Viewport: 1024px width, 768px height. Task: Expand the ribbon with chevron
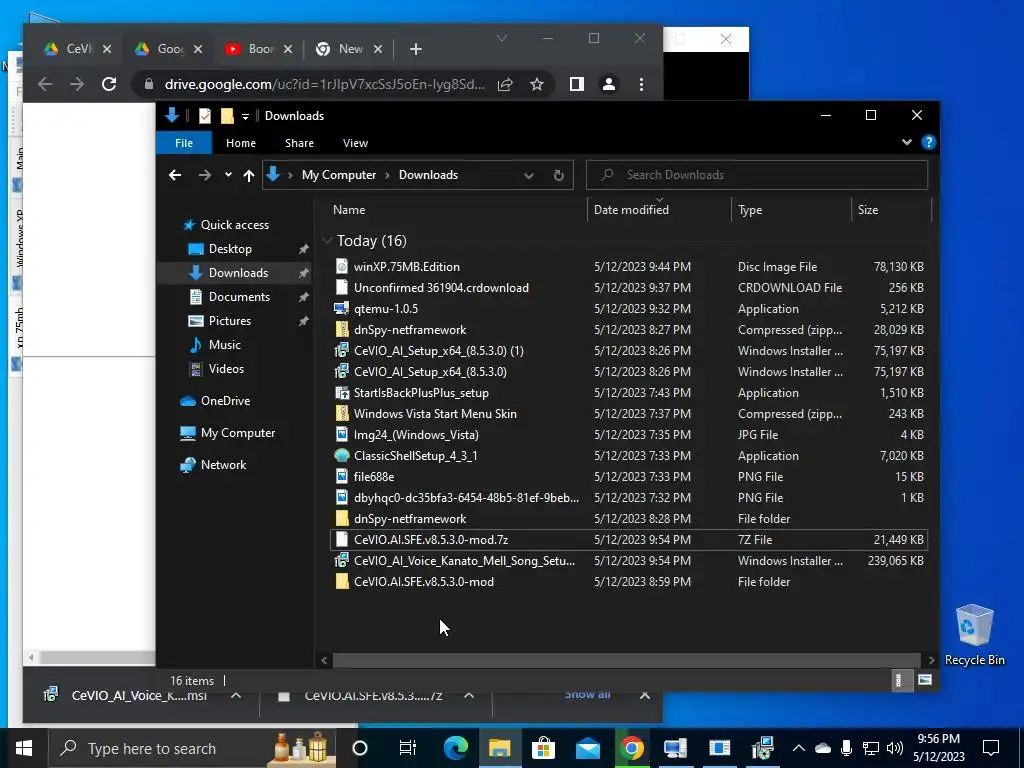pyautogui.click(x=906, y=142)
